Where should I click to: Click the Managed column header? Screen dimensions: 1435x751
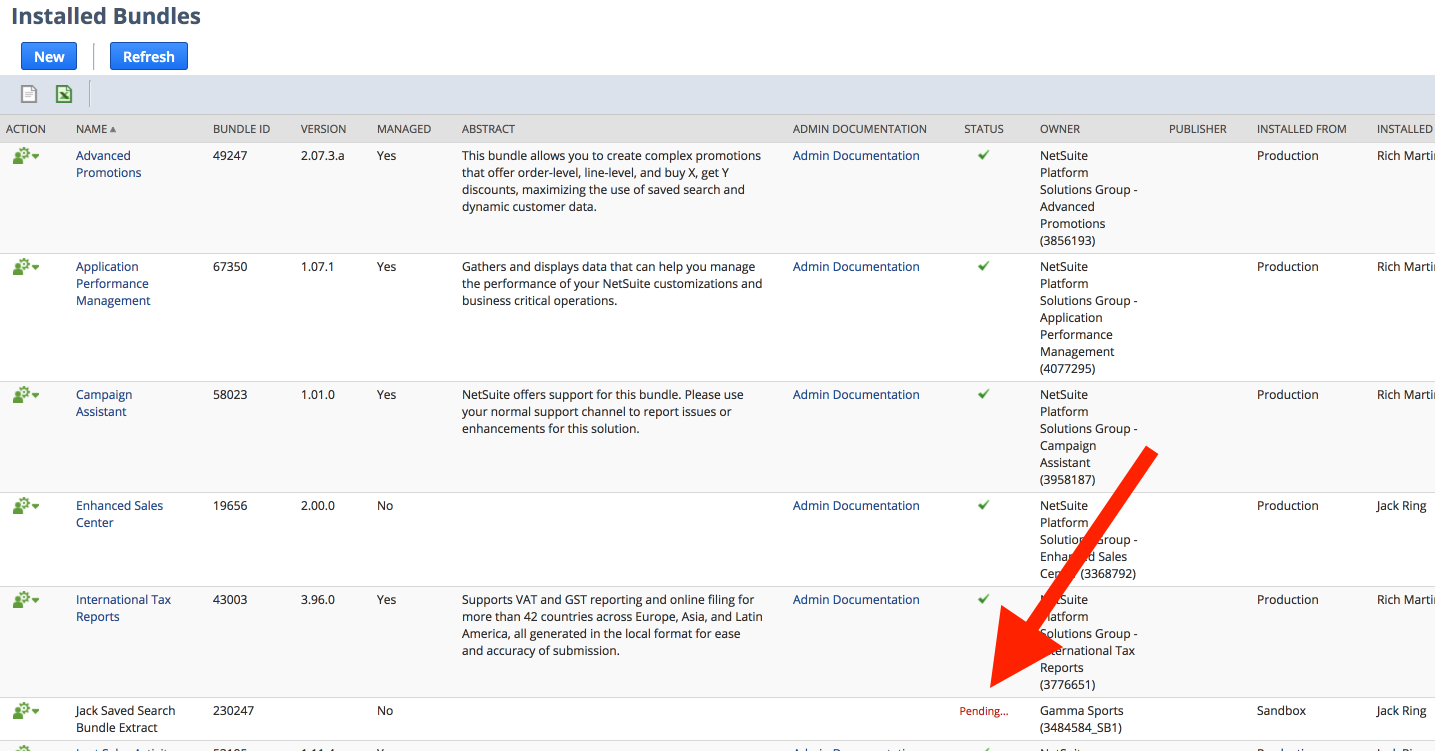(x=404, y=129)
